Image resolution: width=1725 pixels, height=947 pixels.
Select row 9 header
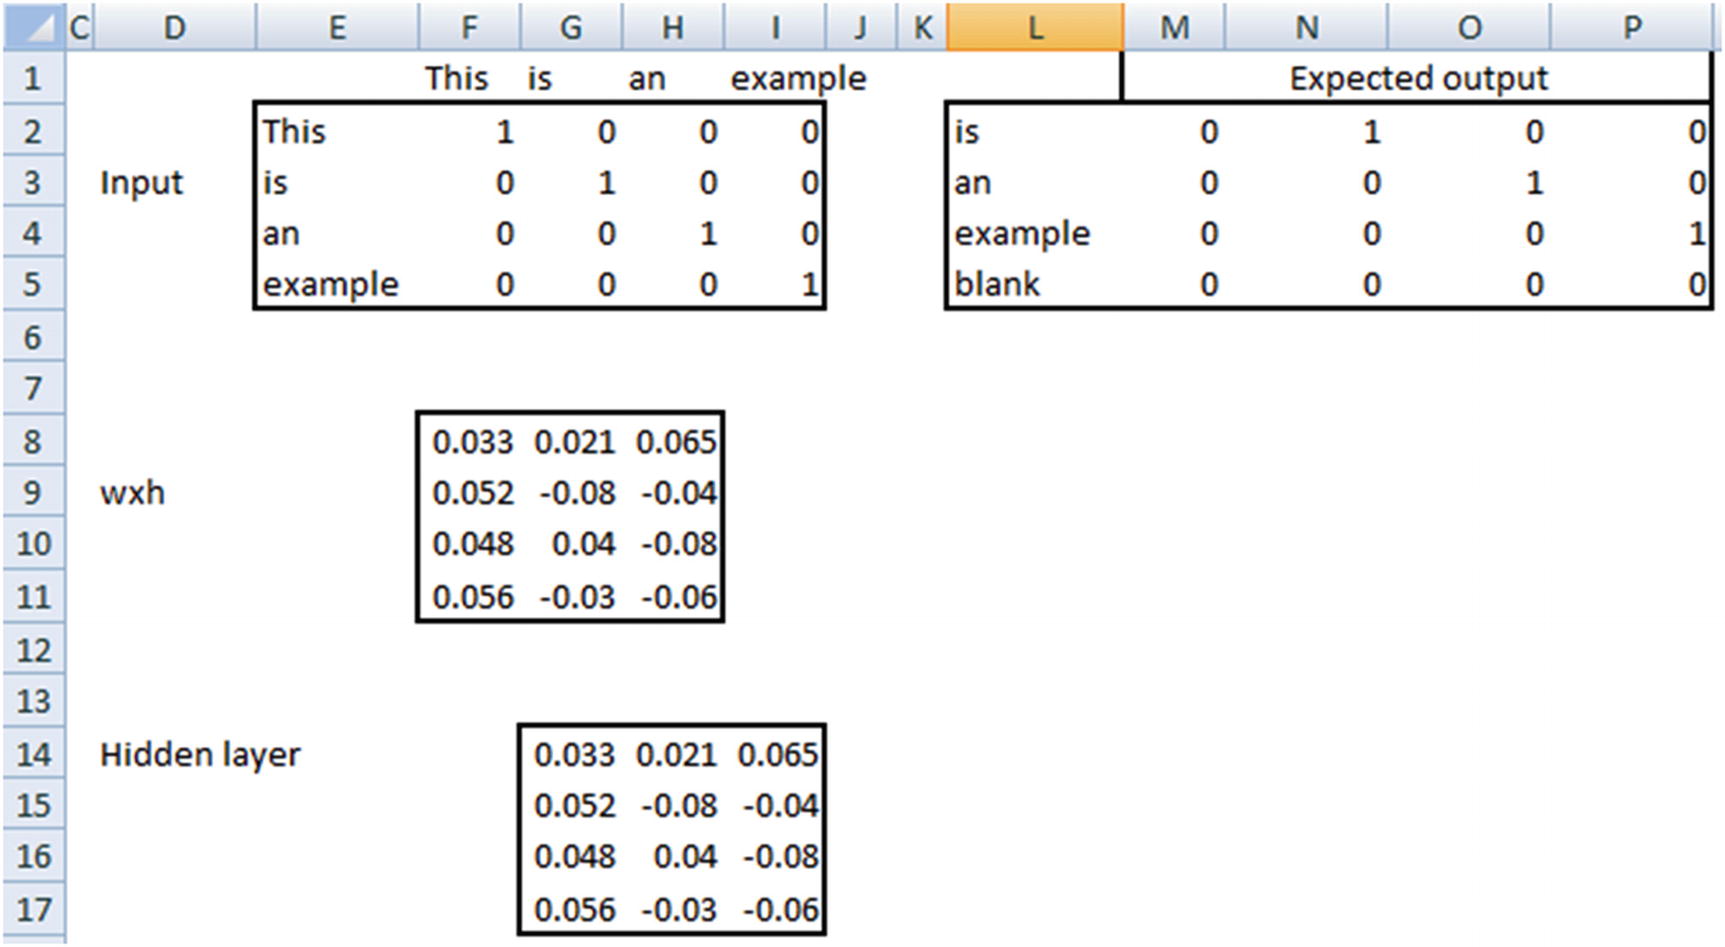(32, 493)
